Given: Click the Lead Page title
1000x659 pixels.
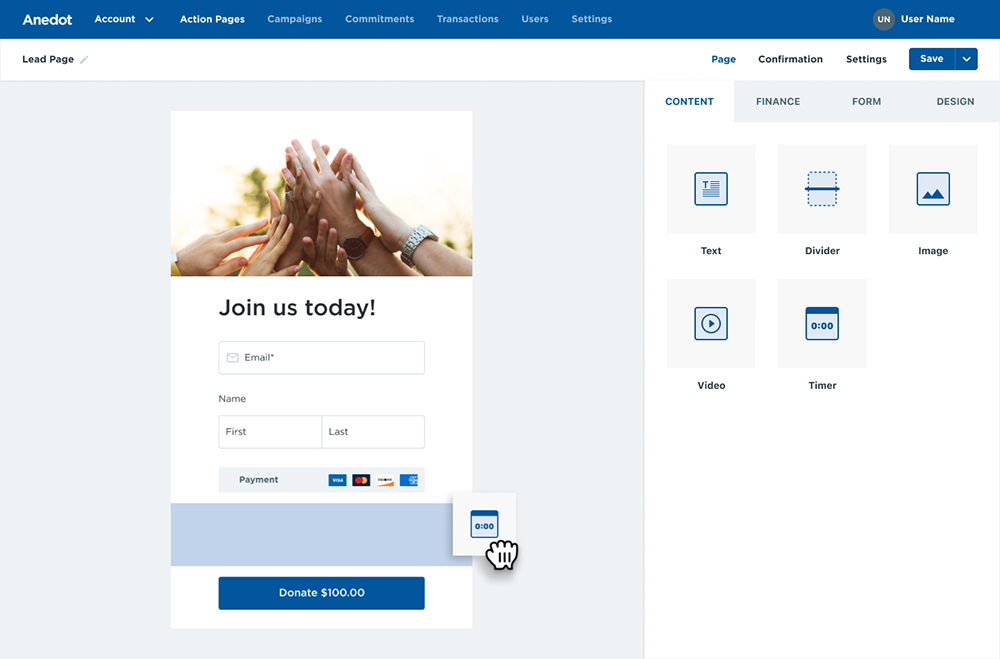Looking at the screenshot, I should pos(48,59).
